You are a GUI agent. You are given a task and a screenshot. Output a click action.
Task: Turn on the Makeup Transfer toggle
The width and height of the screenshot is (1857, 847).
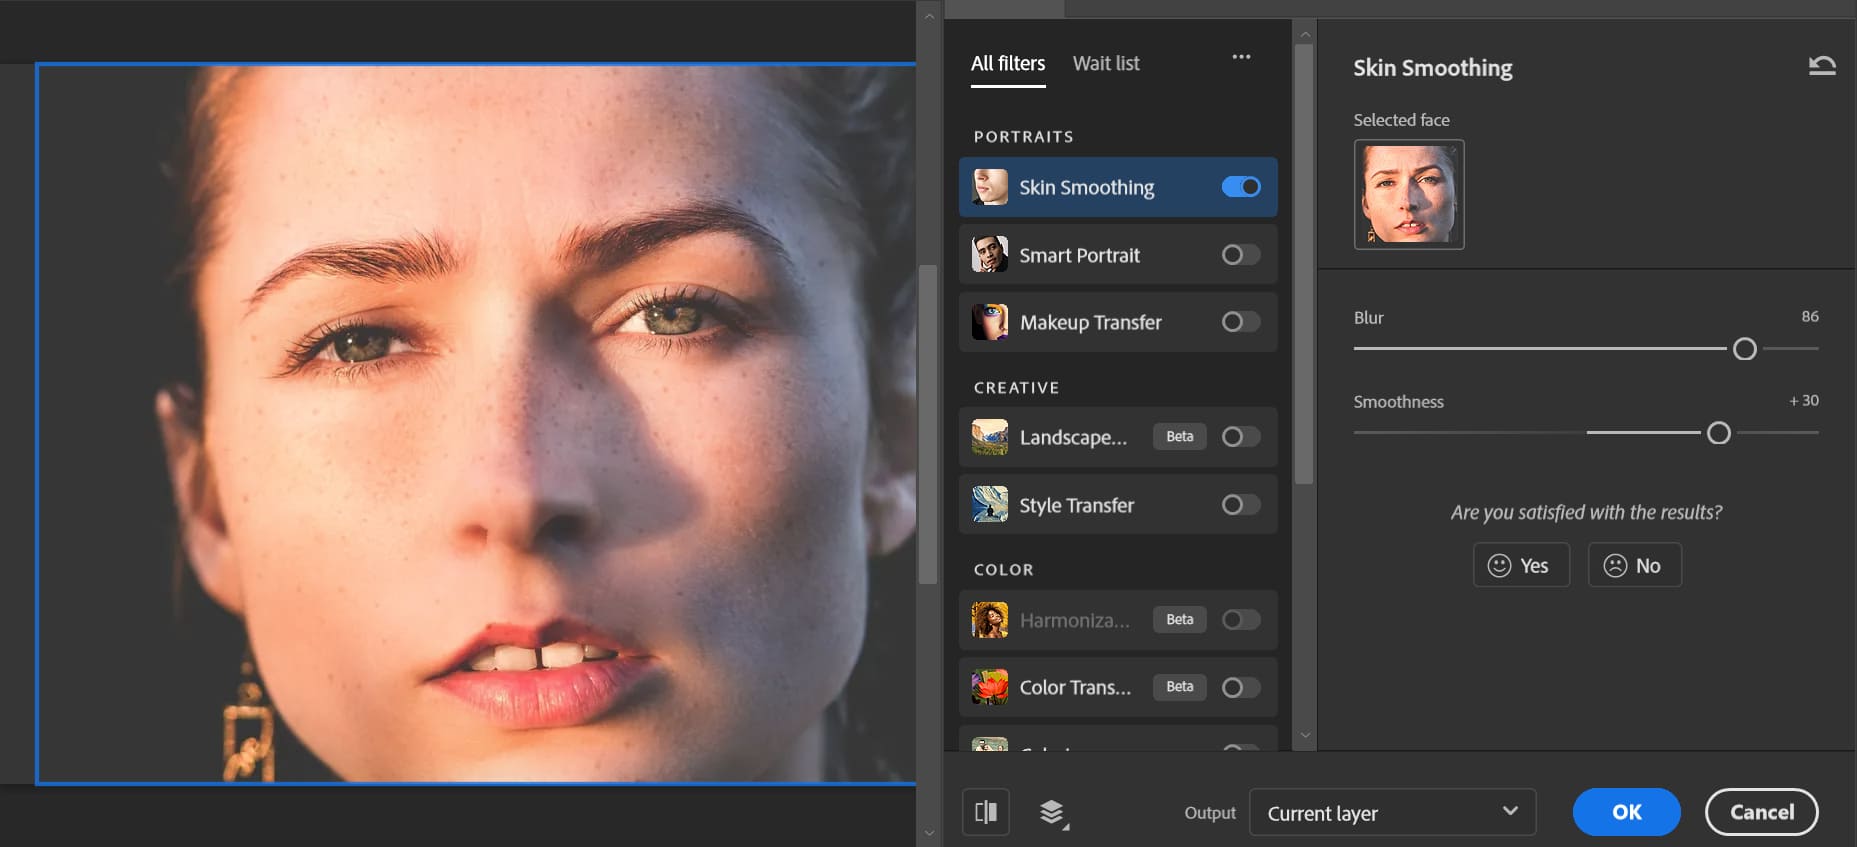pos(1241,322)
